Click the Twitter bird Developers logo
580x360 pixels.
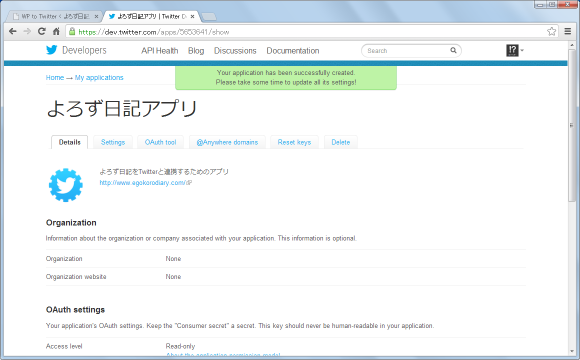(x=76, y=50)
